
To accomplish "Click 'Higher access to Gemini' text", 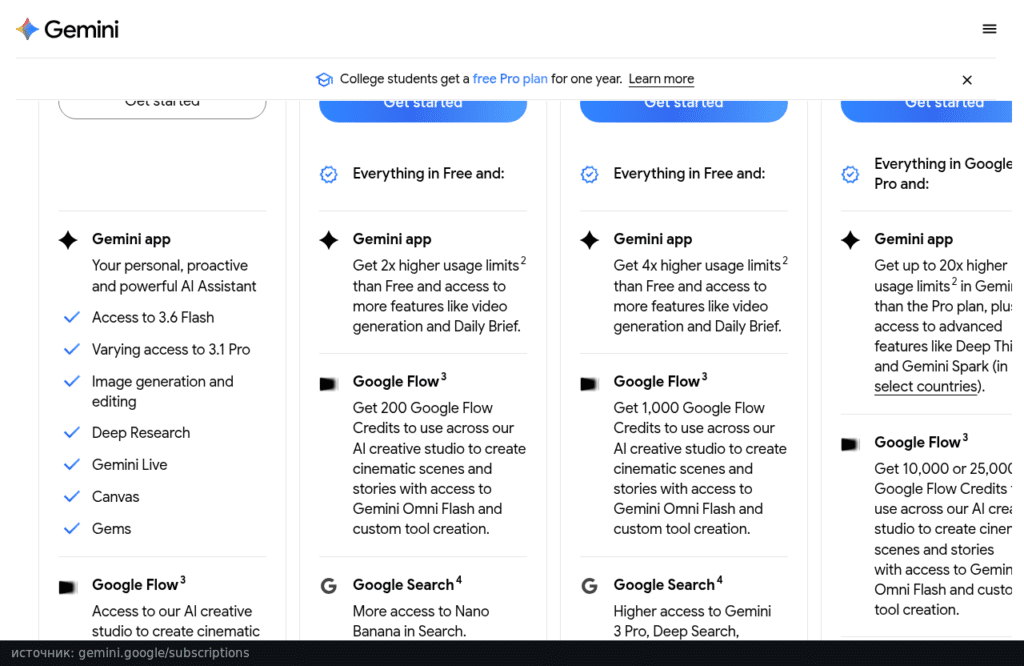I will (x=692, y=611).
